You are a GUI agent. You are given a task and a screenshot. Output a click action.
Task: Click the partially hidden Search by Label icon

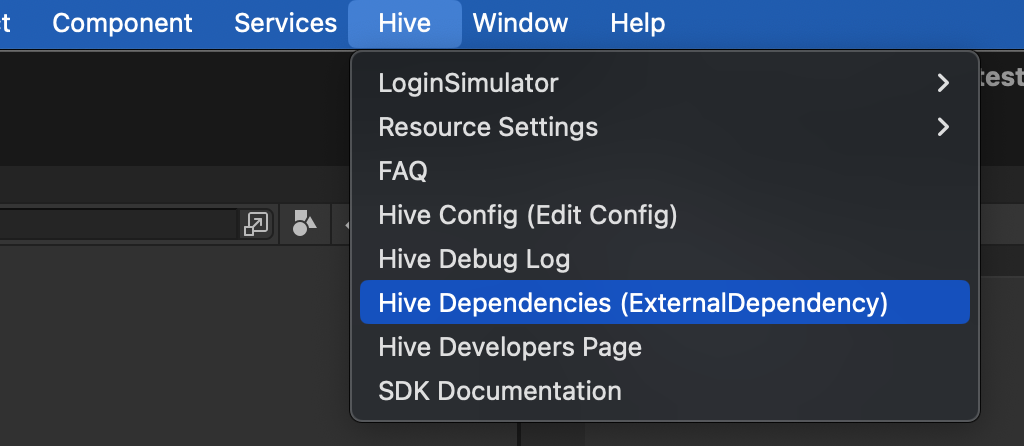point(346,224)
